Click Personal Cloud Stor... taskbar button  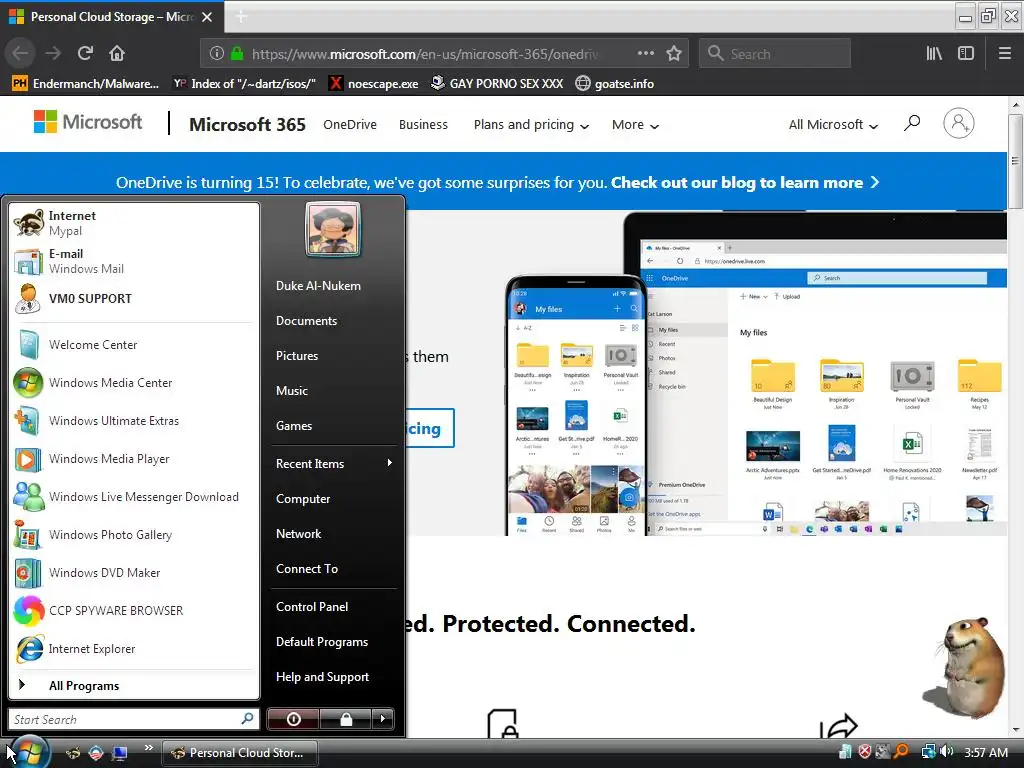click(x=240, y=753)
